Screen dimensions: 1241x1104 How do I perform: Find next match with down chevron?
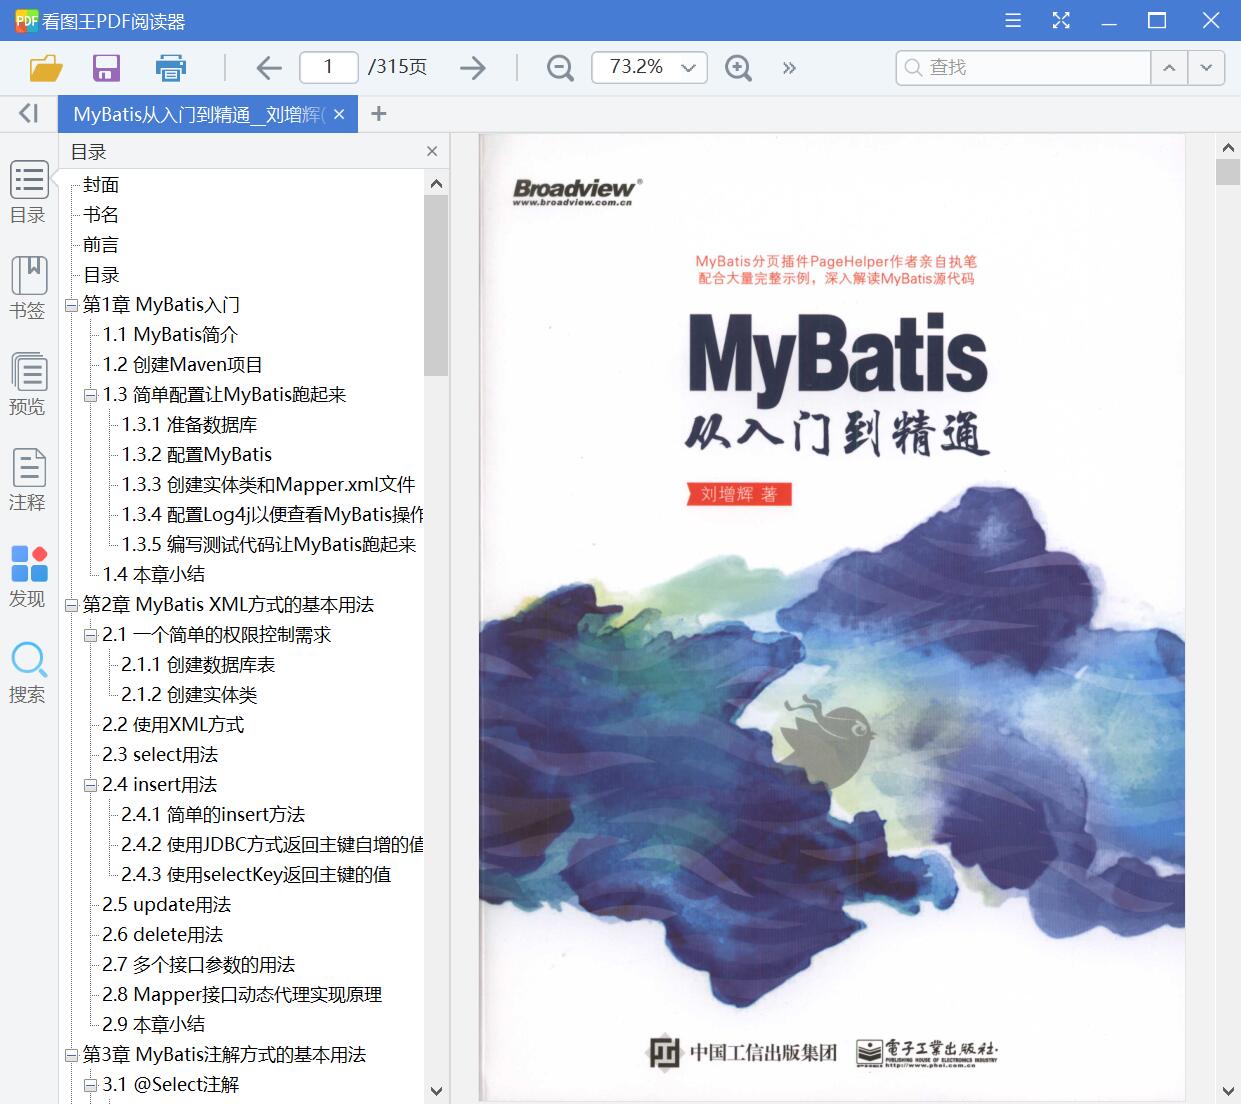[x=1206, y=68]
